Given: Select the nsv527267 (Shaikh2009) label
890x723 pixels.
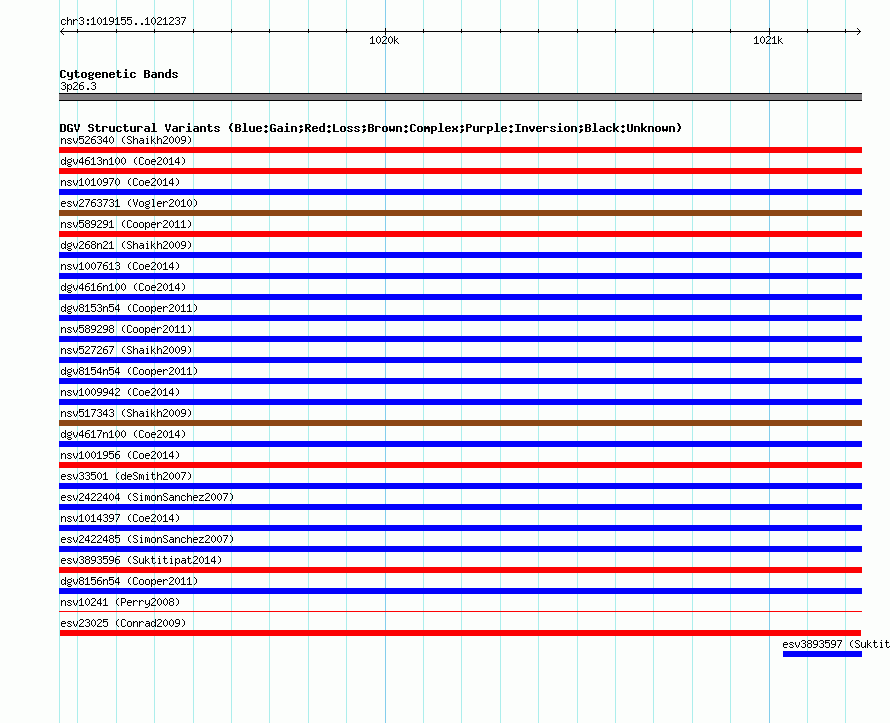Looking at the screenshot, I should click(x=126, y=350).
